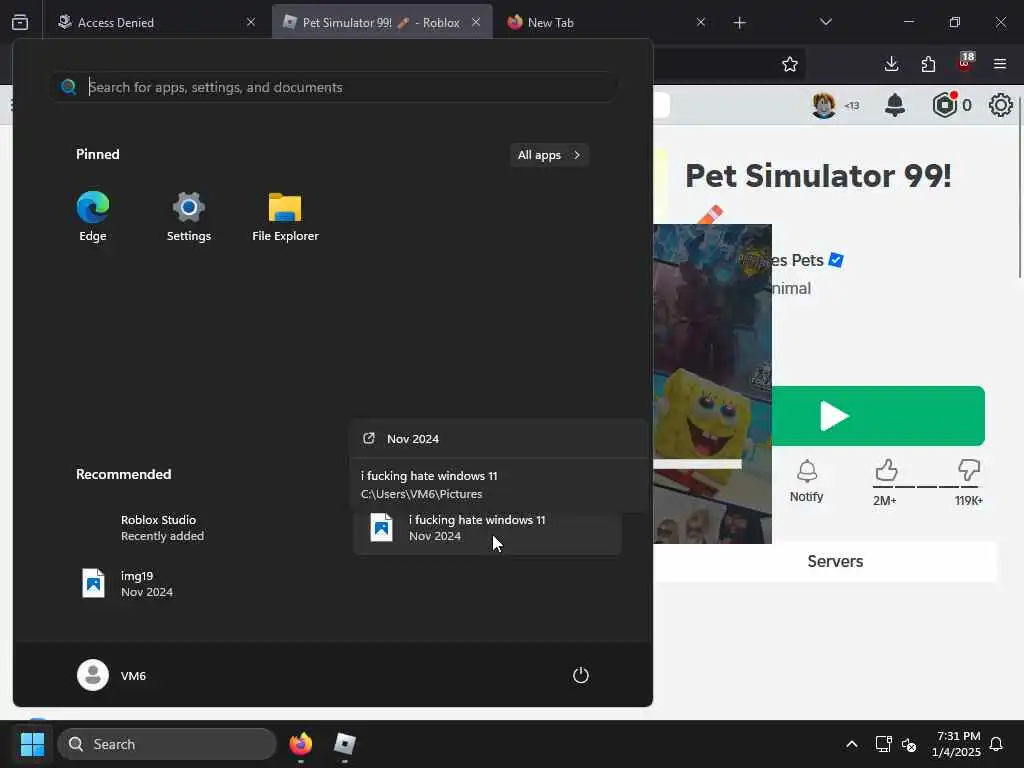Viewport: 1024px width, 768px height.
Task: Click muted volume tray icon
Action: click(908, 744)
